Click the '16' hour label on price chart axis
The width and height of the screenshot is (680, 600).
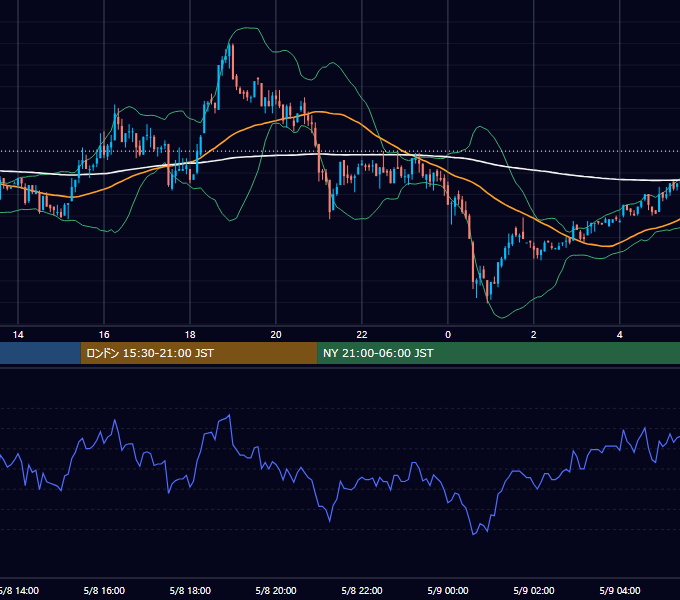[104, 335]
